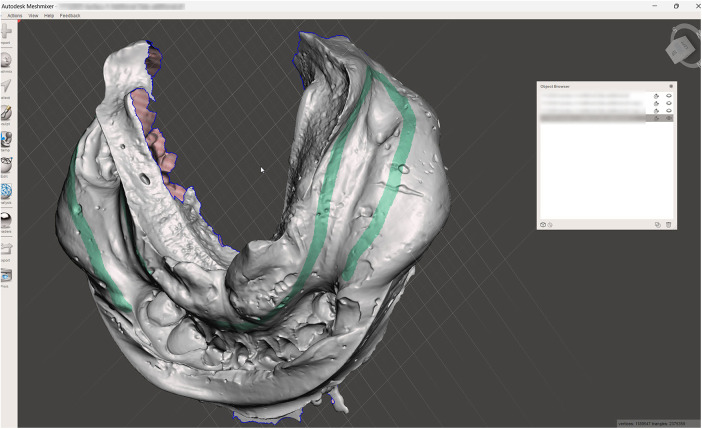This screenshot has height=429, width=702.
Task: Open the Edit tool panel
Action: pyautogui.click(x=6, y=165)
